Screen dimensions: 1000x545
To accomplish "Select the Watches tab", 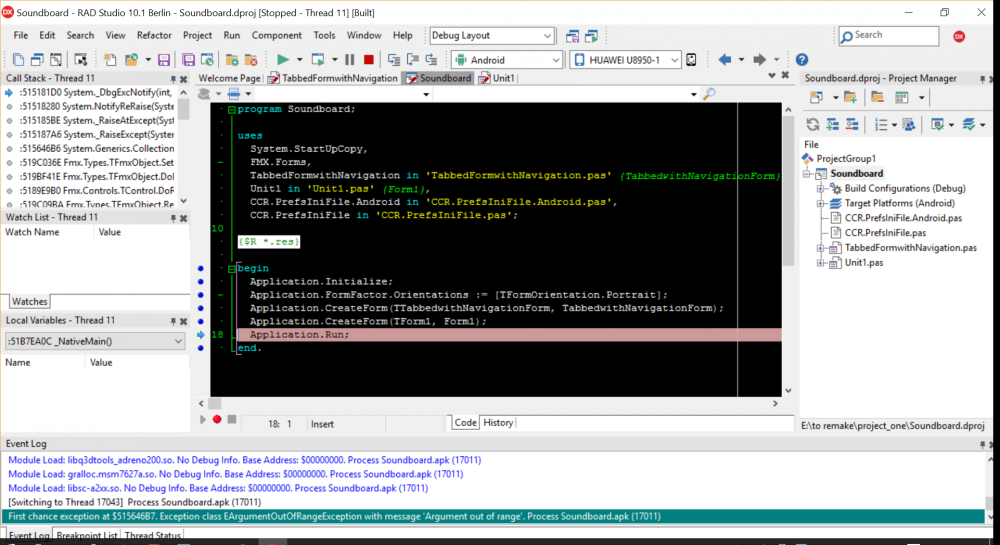I will (30, 302).
